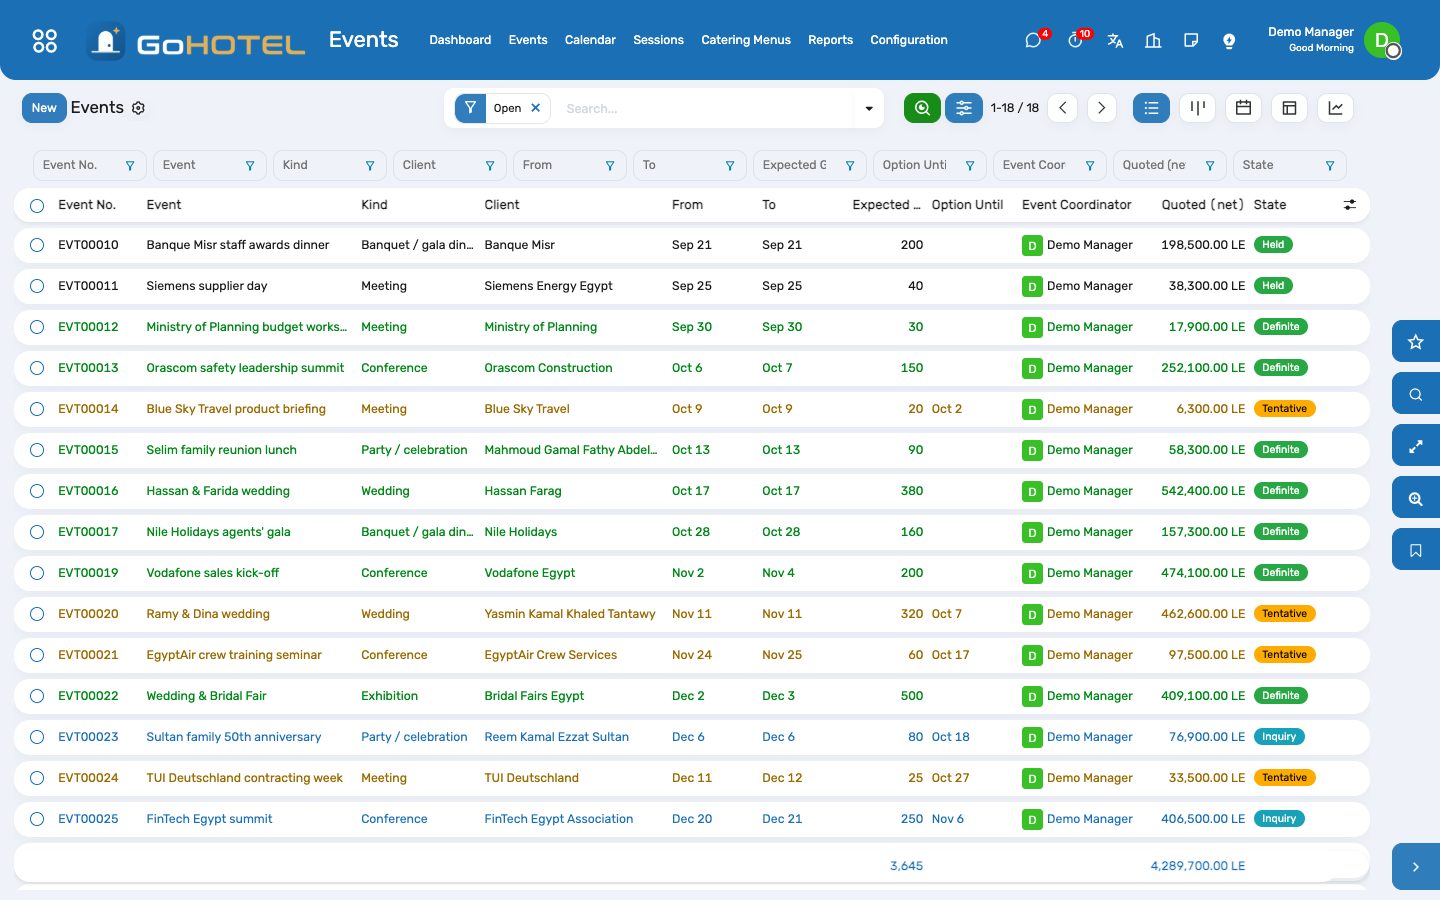The height and width of the screenshot is (900, 1440).
Task: Open the Demo Manager user avatar
Action: coord(1382,40)
